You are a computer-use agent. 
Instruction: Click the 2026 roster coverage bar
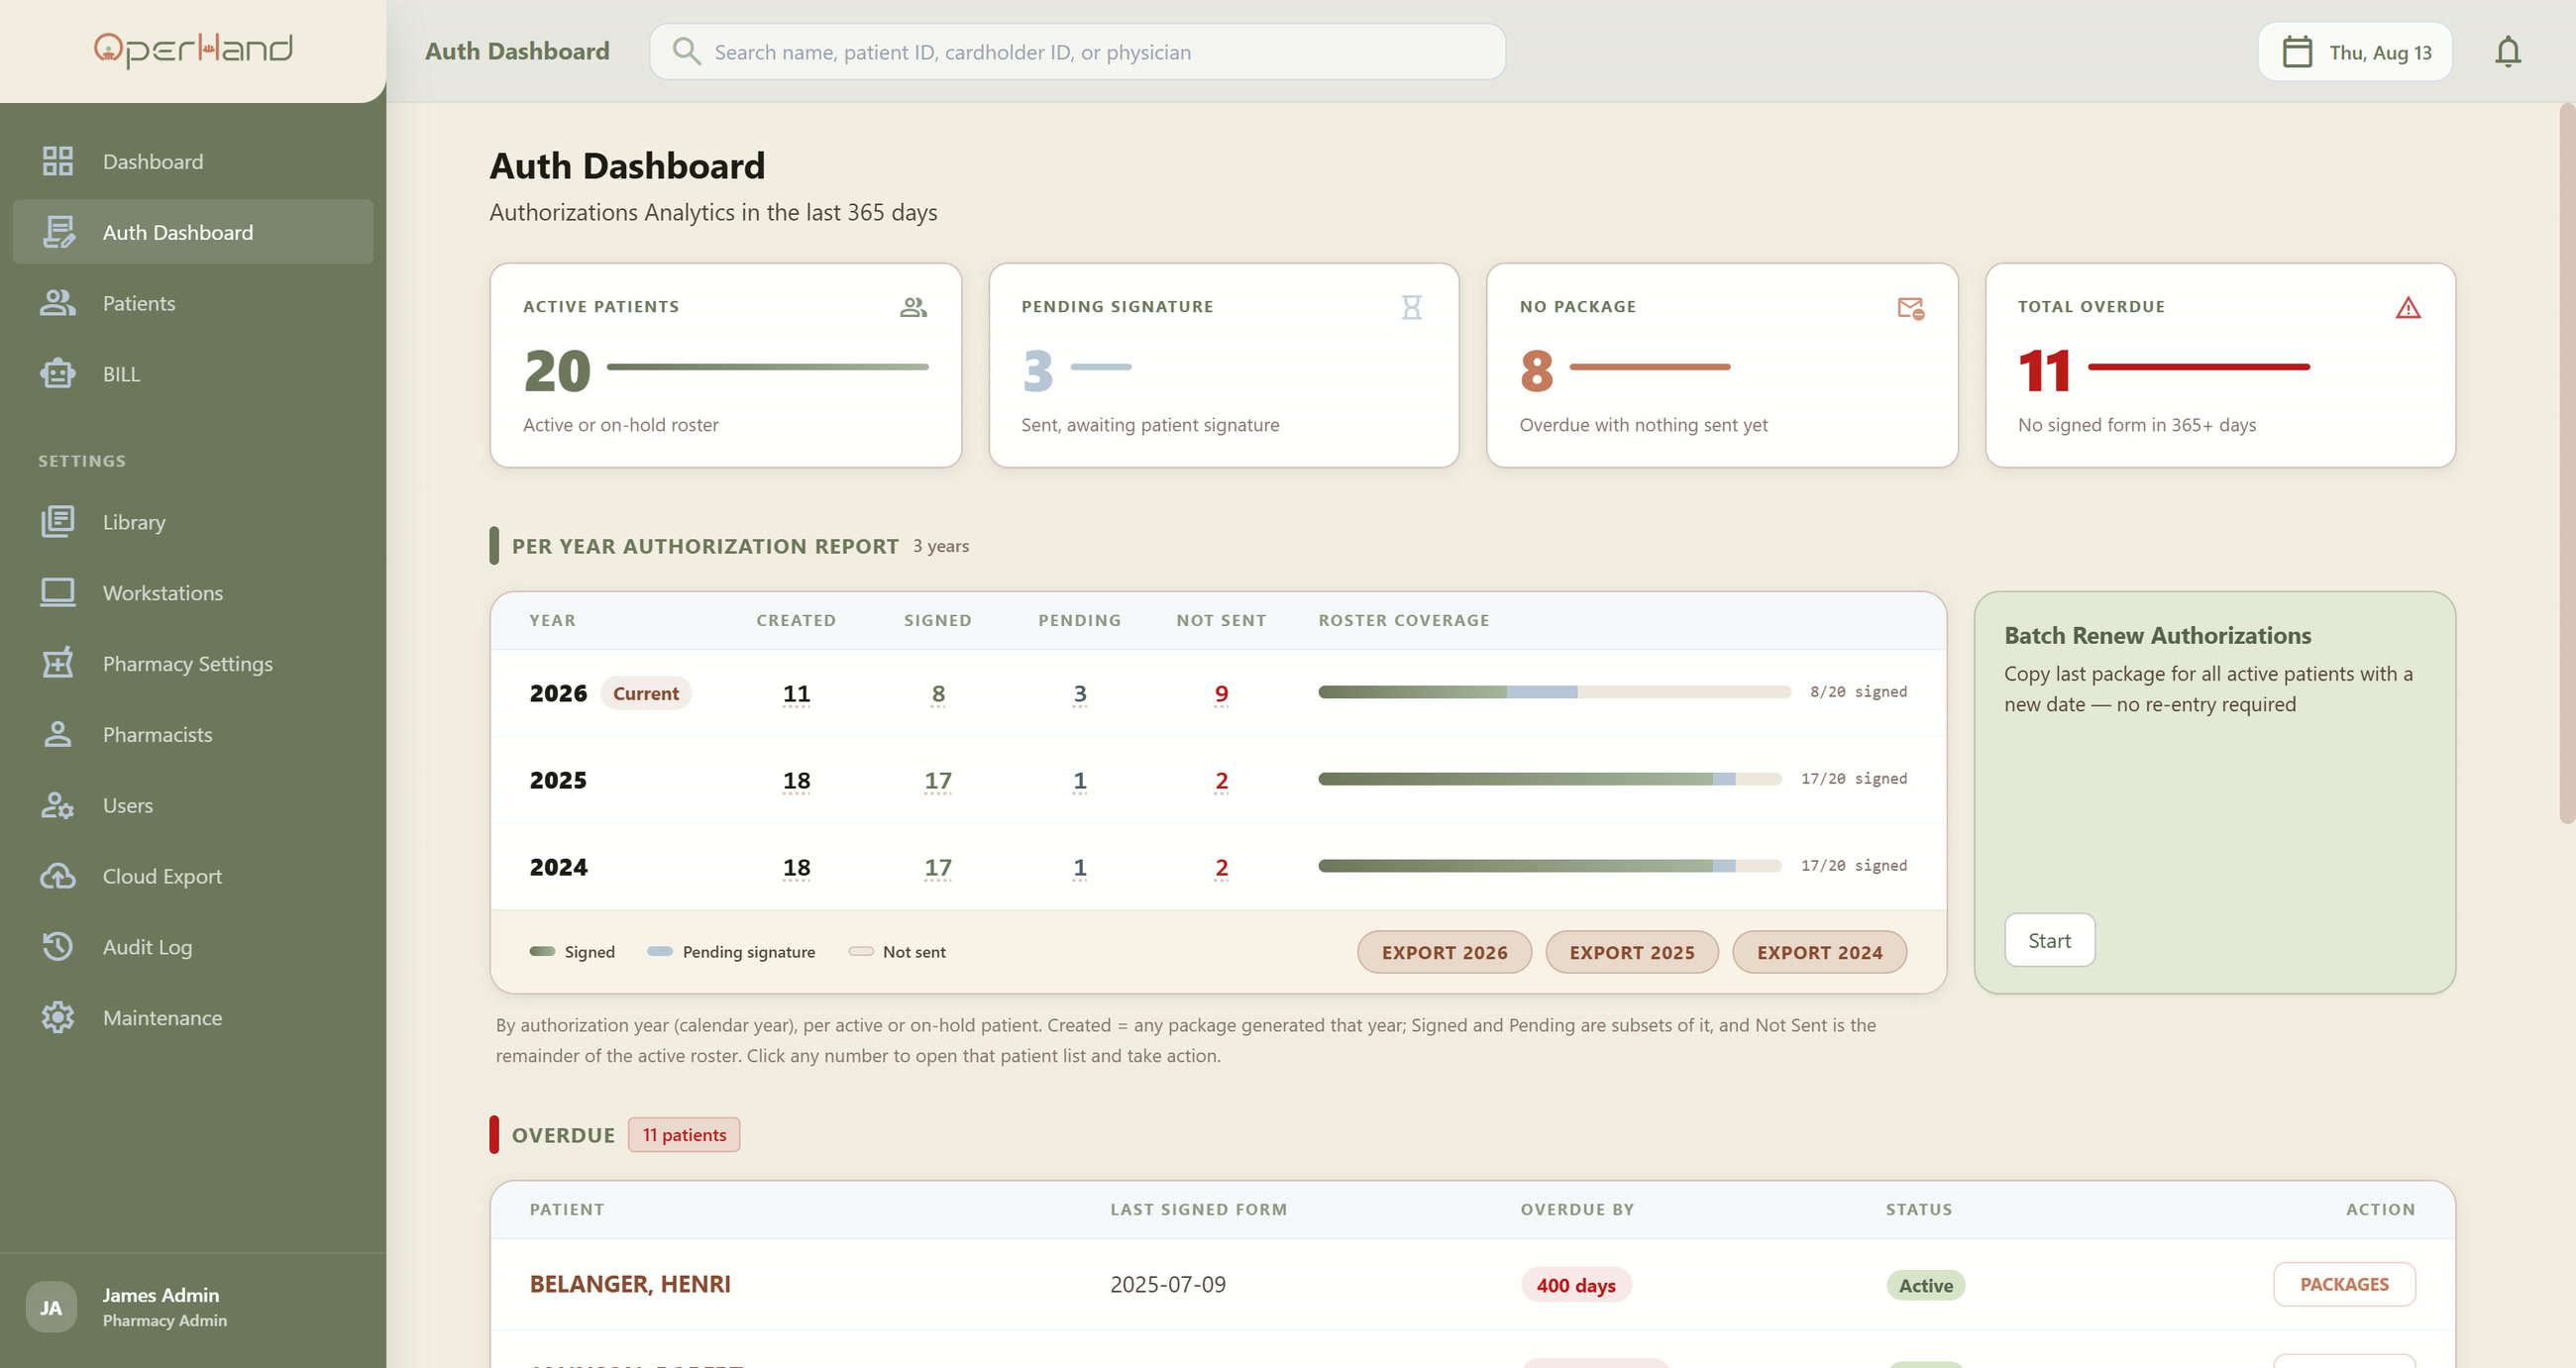click(1554, 692)
